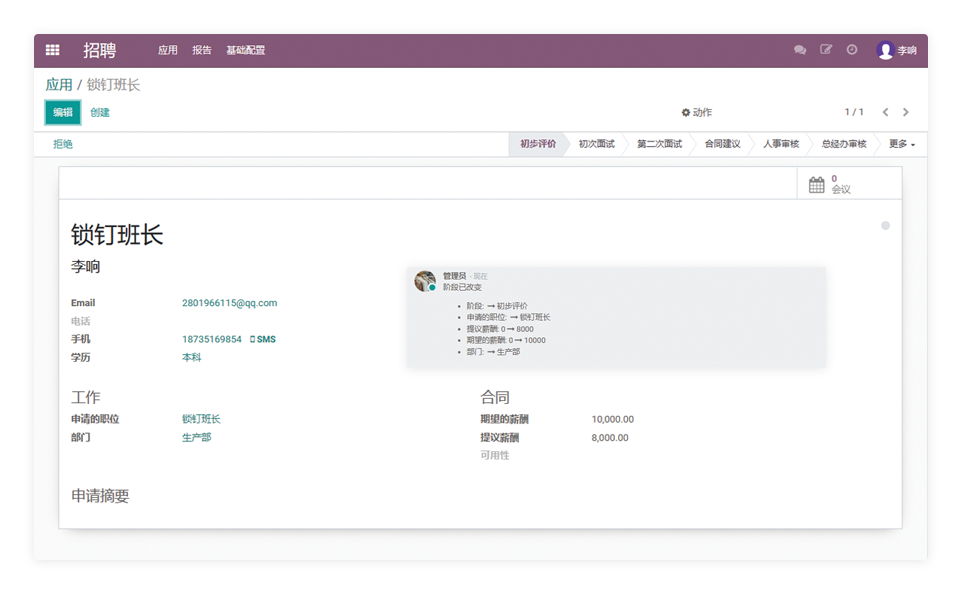Open the 动作 action dropdown
Image resolution: width=962 pixels, height=594 pixels.
(x=697, y=113)
